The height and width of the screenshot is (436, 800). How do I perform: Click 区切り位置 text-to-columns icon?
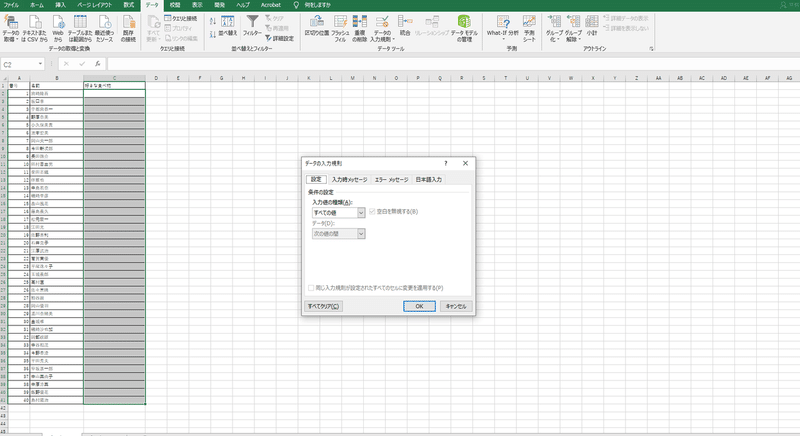(x=317, y=25)
